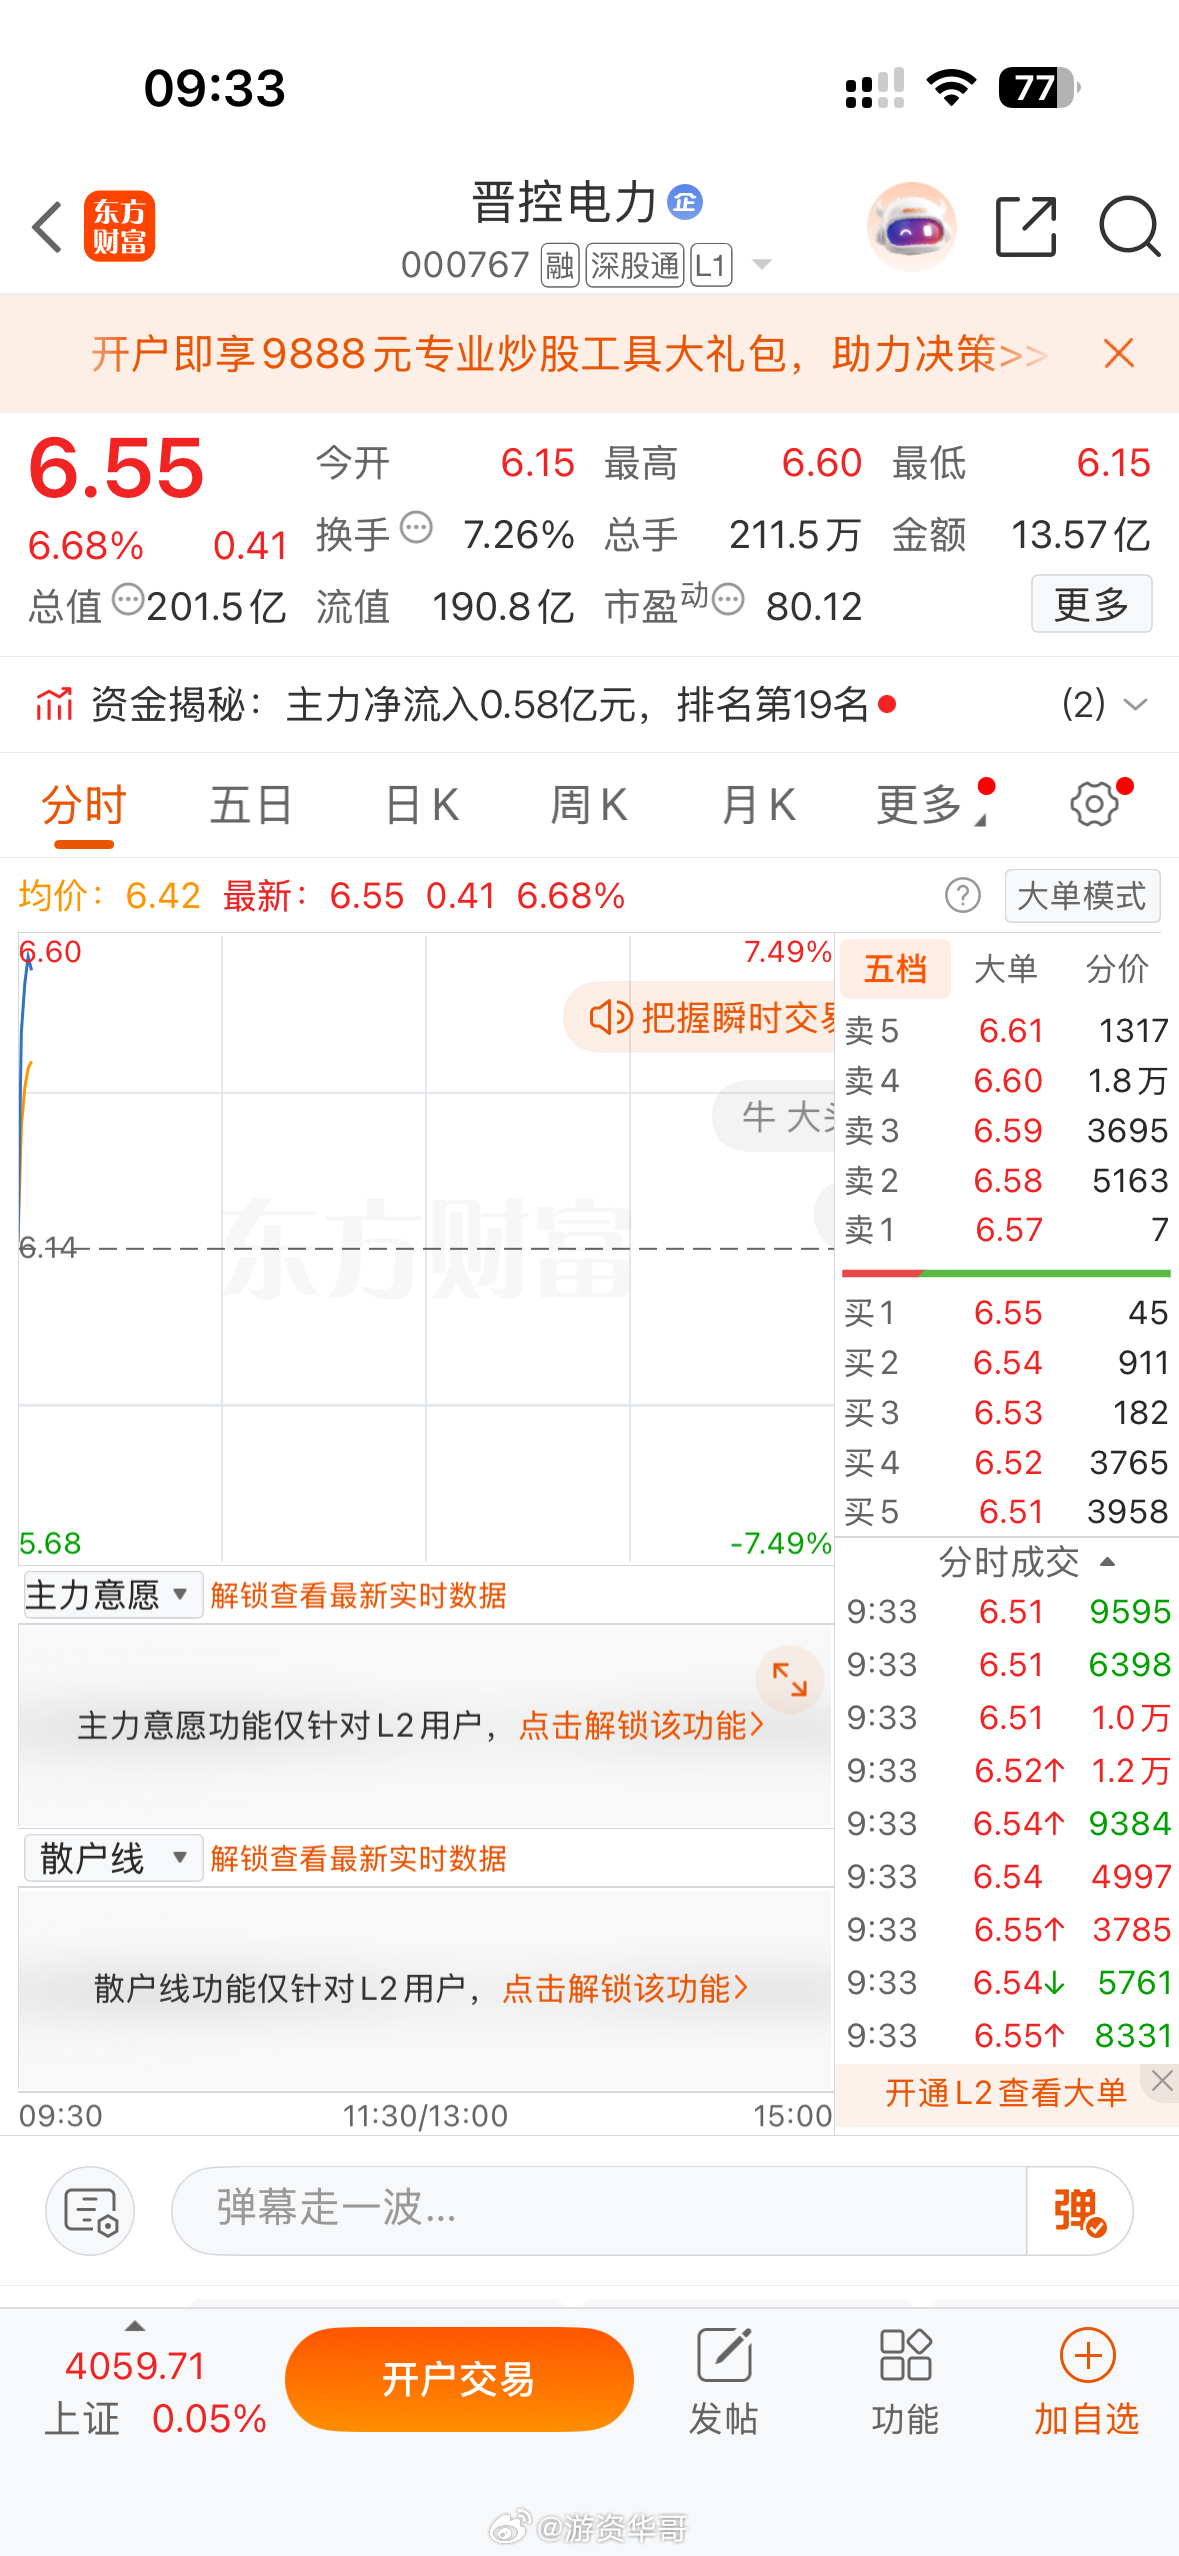1179x2556 pixels.
Task: Toggle 大单模式 button
Action: (x=1082, y=895)
